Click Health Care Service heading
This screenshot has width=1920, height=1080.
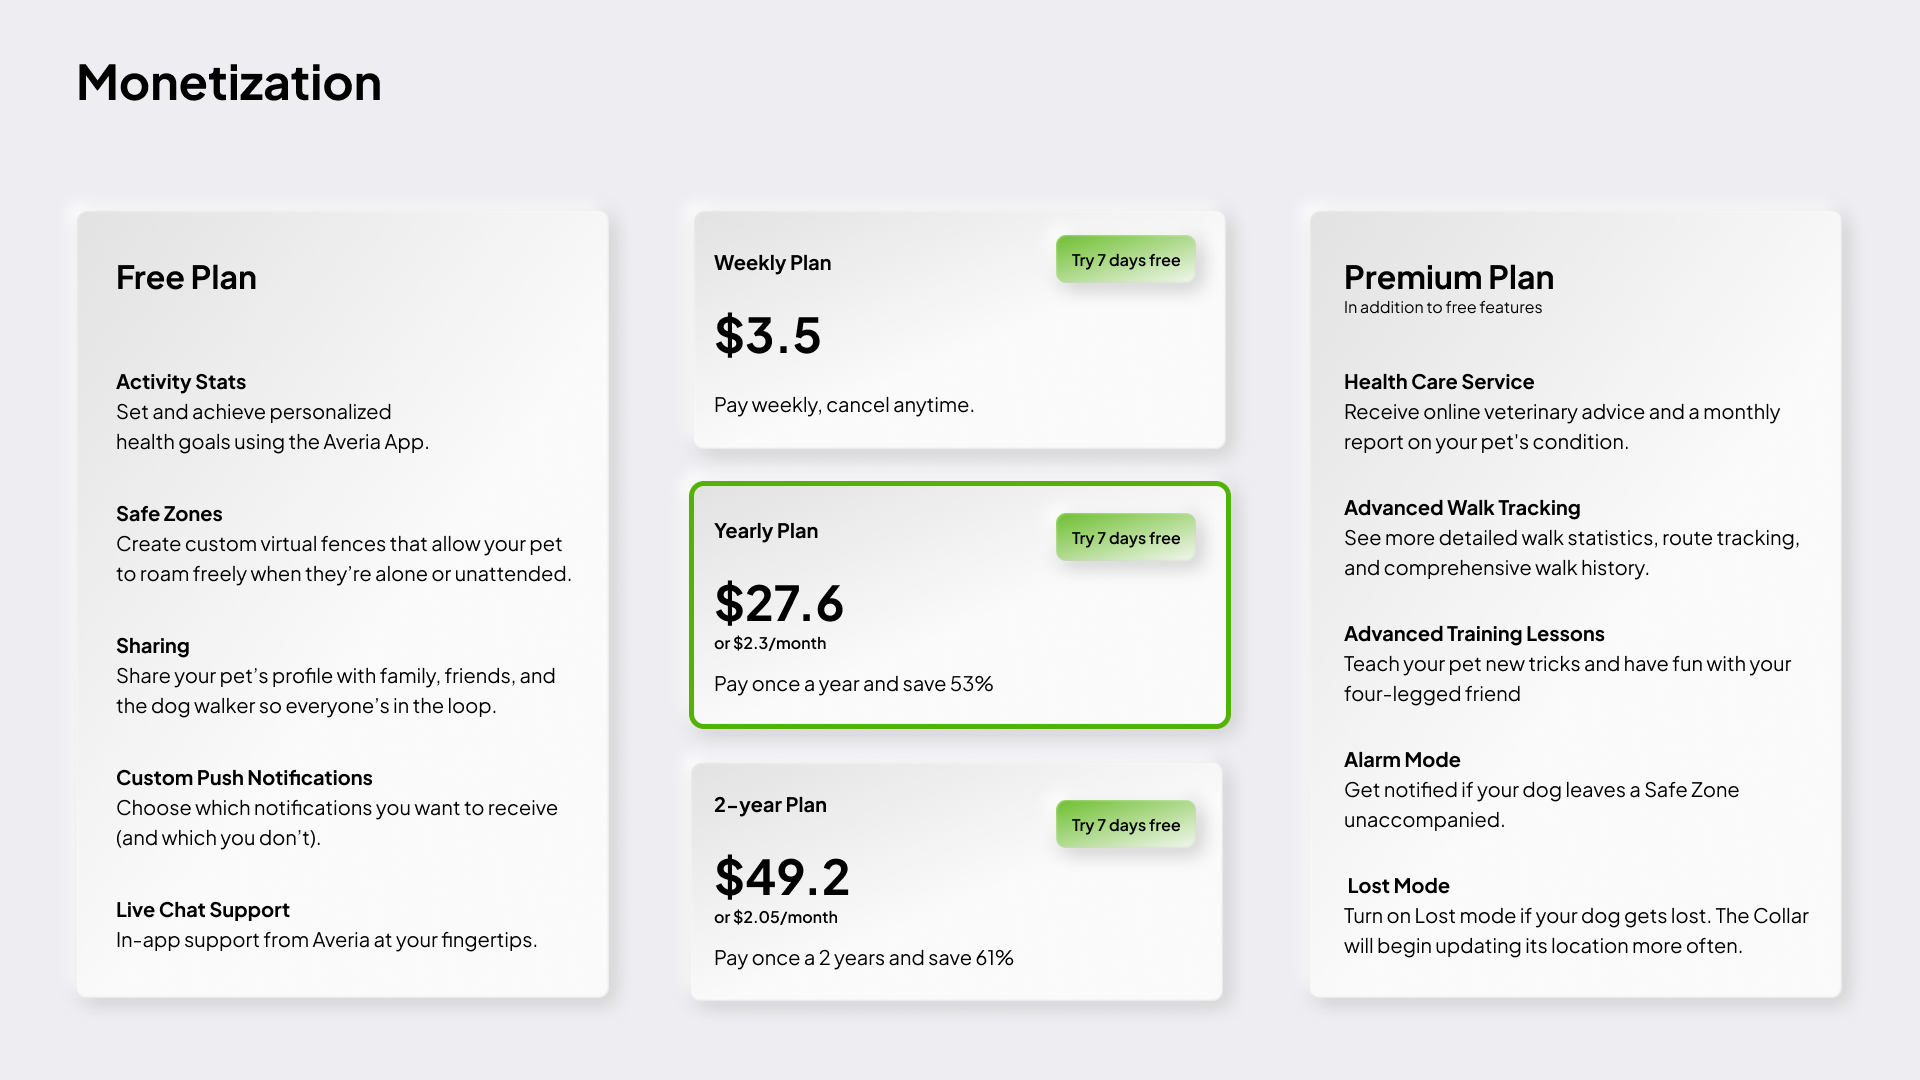click(x=1438, y=382)
